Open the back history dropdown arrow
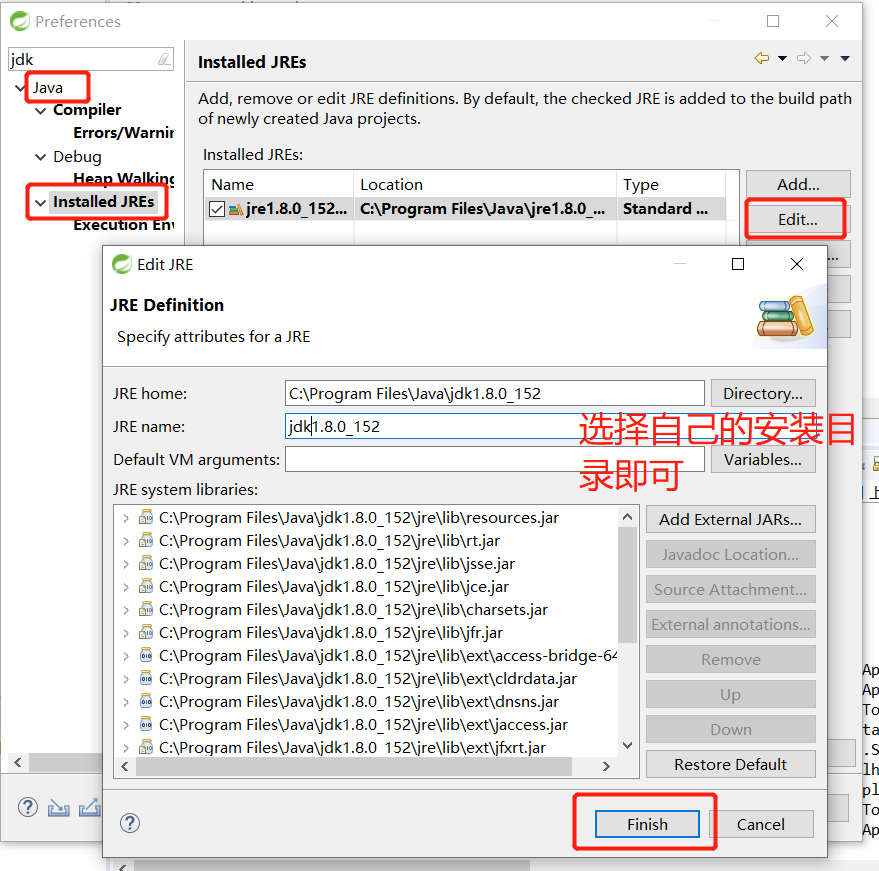The width and height of the screenshot is (879, 871). tap(782, 58)
